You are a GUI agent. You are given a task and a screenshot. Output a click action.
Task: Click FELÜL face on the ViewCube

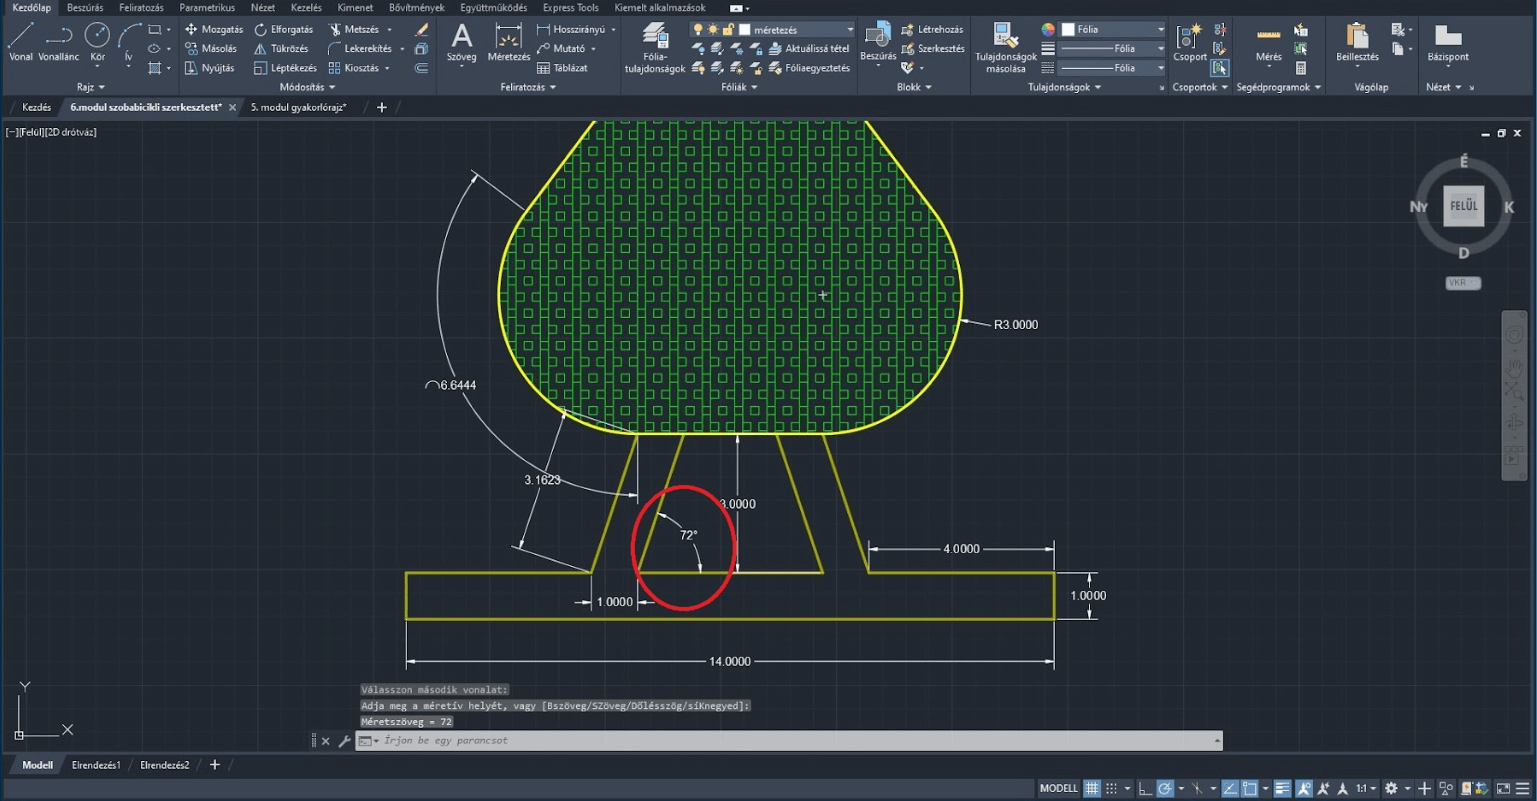coord(1463,206)
